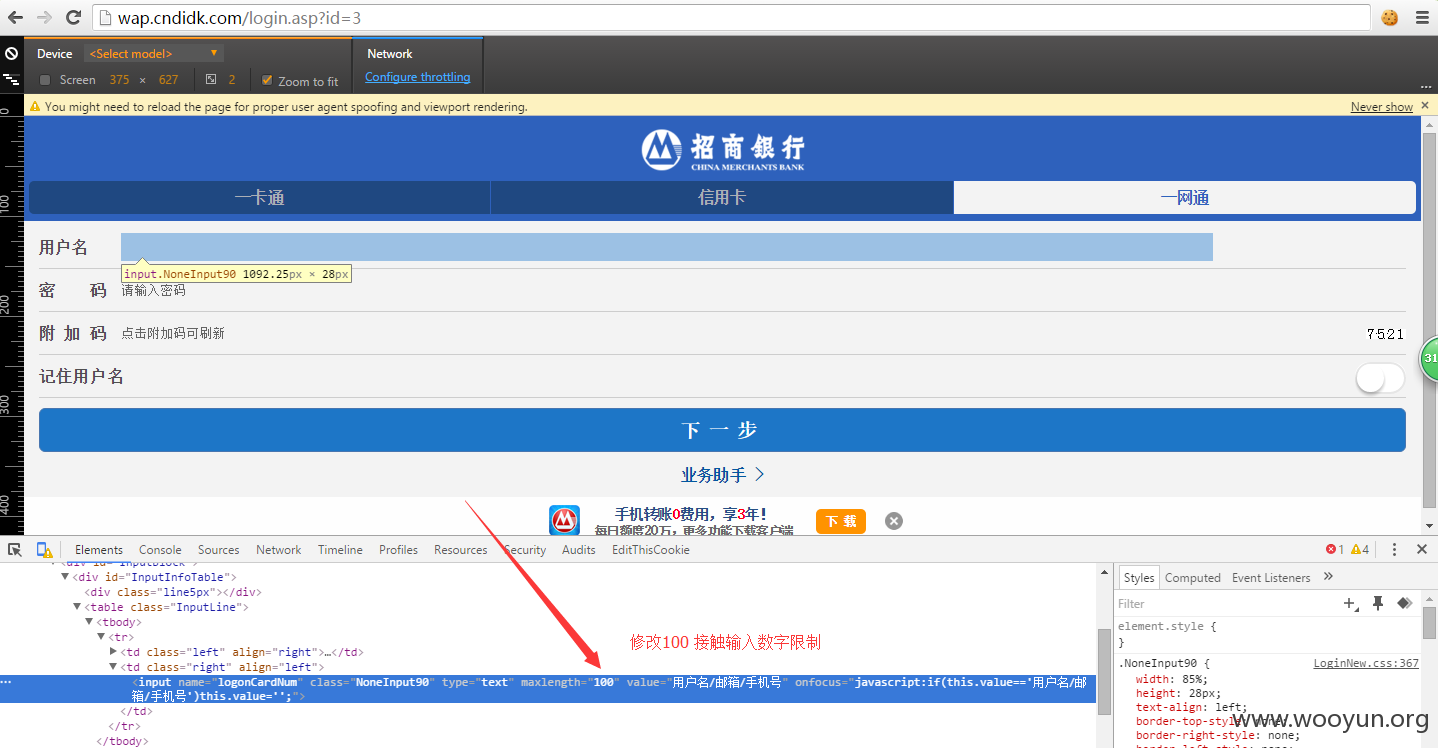
Task: Open the EditThisCookie extension cookie icon
Action: pyautogui.click(x=1390, y=17)
